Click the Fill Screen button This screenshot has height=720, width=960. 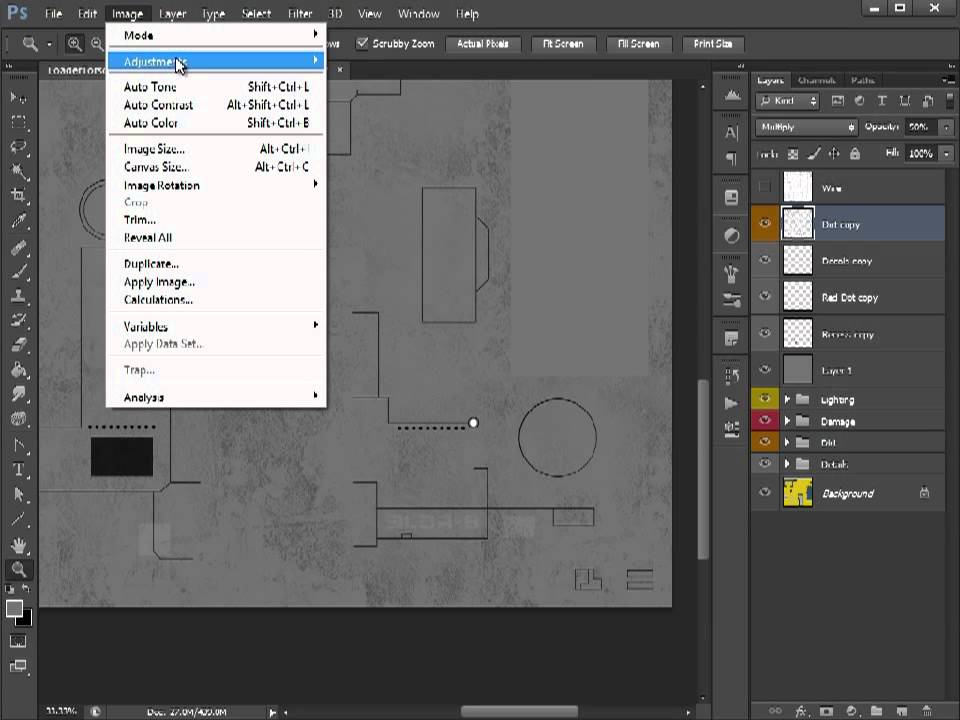point(639,44)
